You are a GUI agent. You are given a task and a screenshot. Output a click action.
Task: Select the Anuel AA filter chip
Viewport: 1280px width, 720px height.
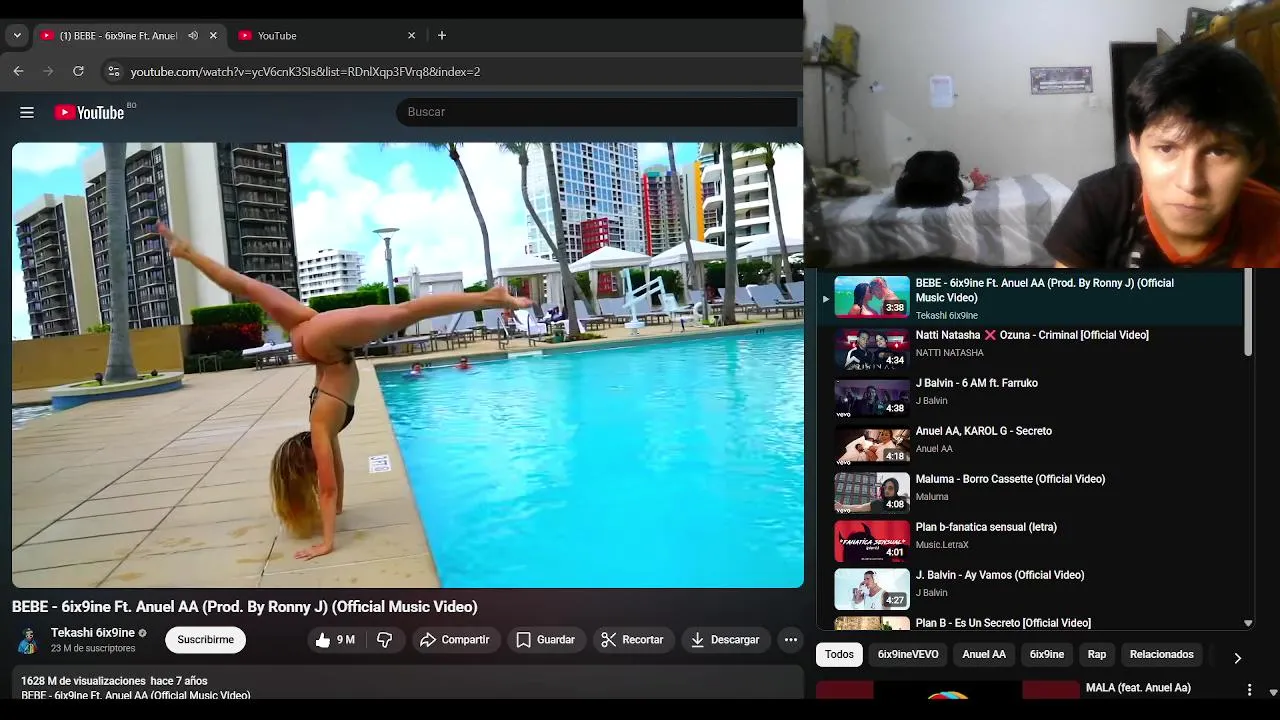(x=984, y=654)
